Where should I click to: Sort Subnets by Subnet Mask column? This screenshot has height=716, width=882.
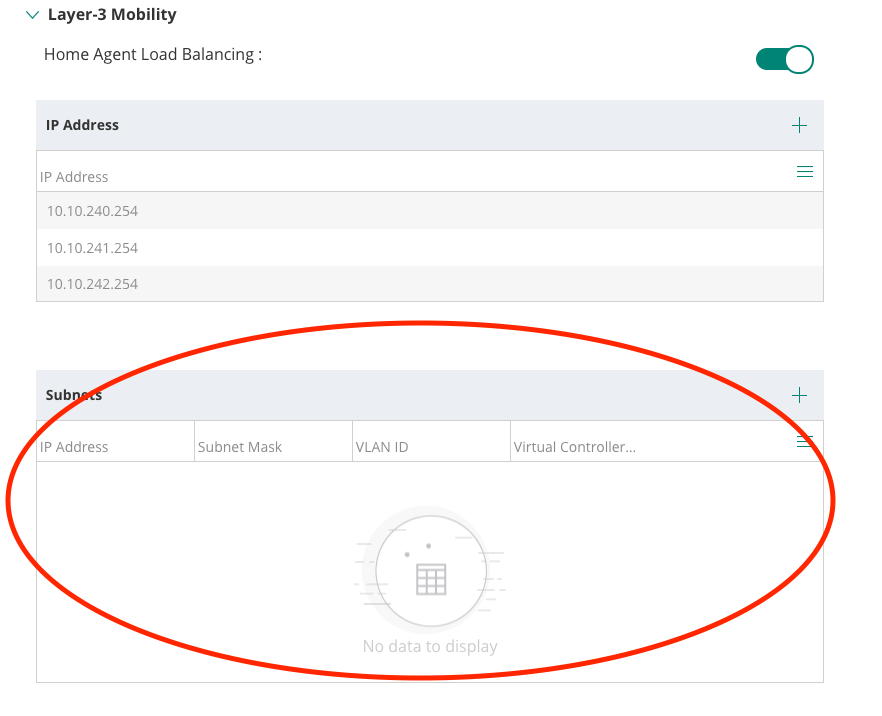click(x=240, y=447)
